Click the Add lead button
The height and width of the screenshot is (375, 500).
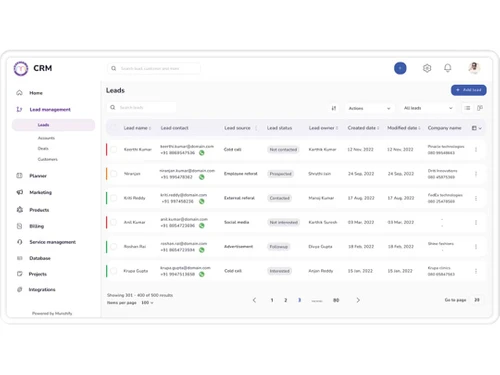pos(468,90)
